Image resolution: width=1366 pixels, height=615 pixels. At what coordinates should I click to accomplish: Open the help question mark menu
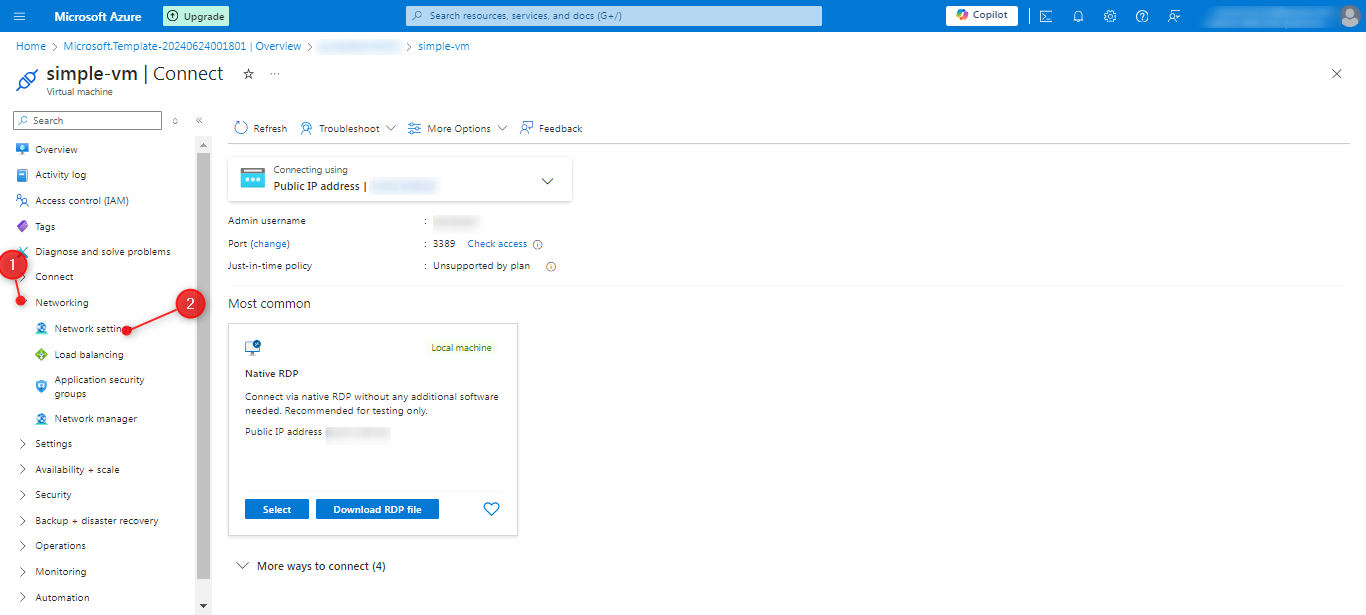1142,16
